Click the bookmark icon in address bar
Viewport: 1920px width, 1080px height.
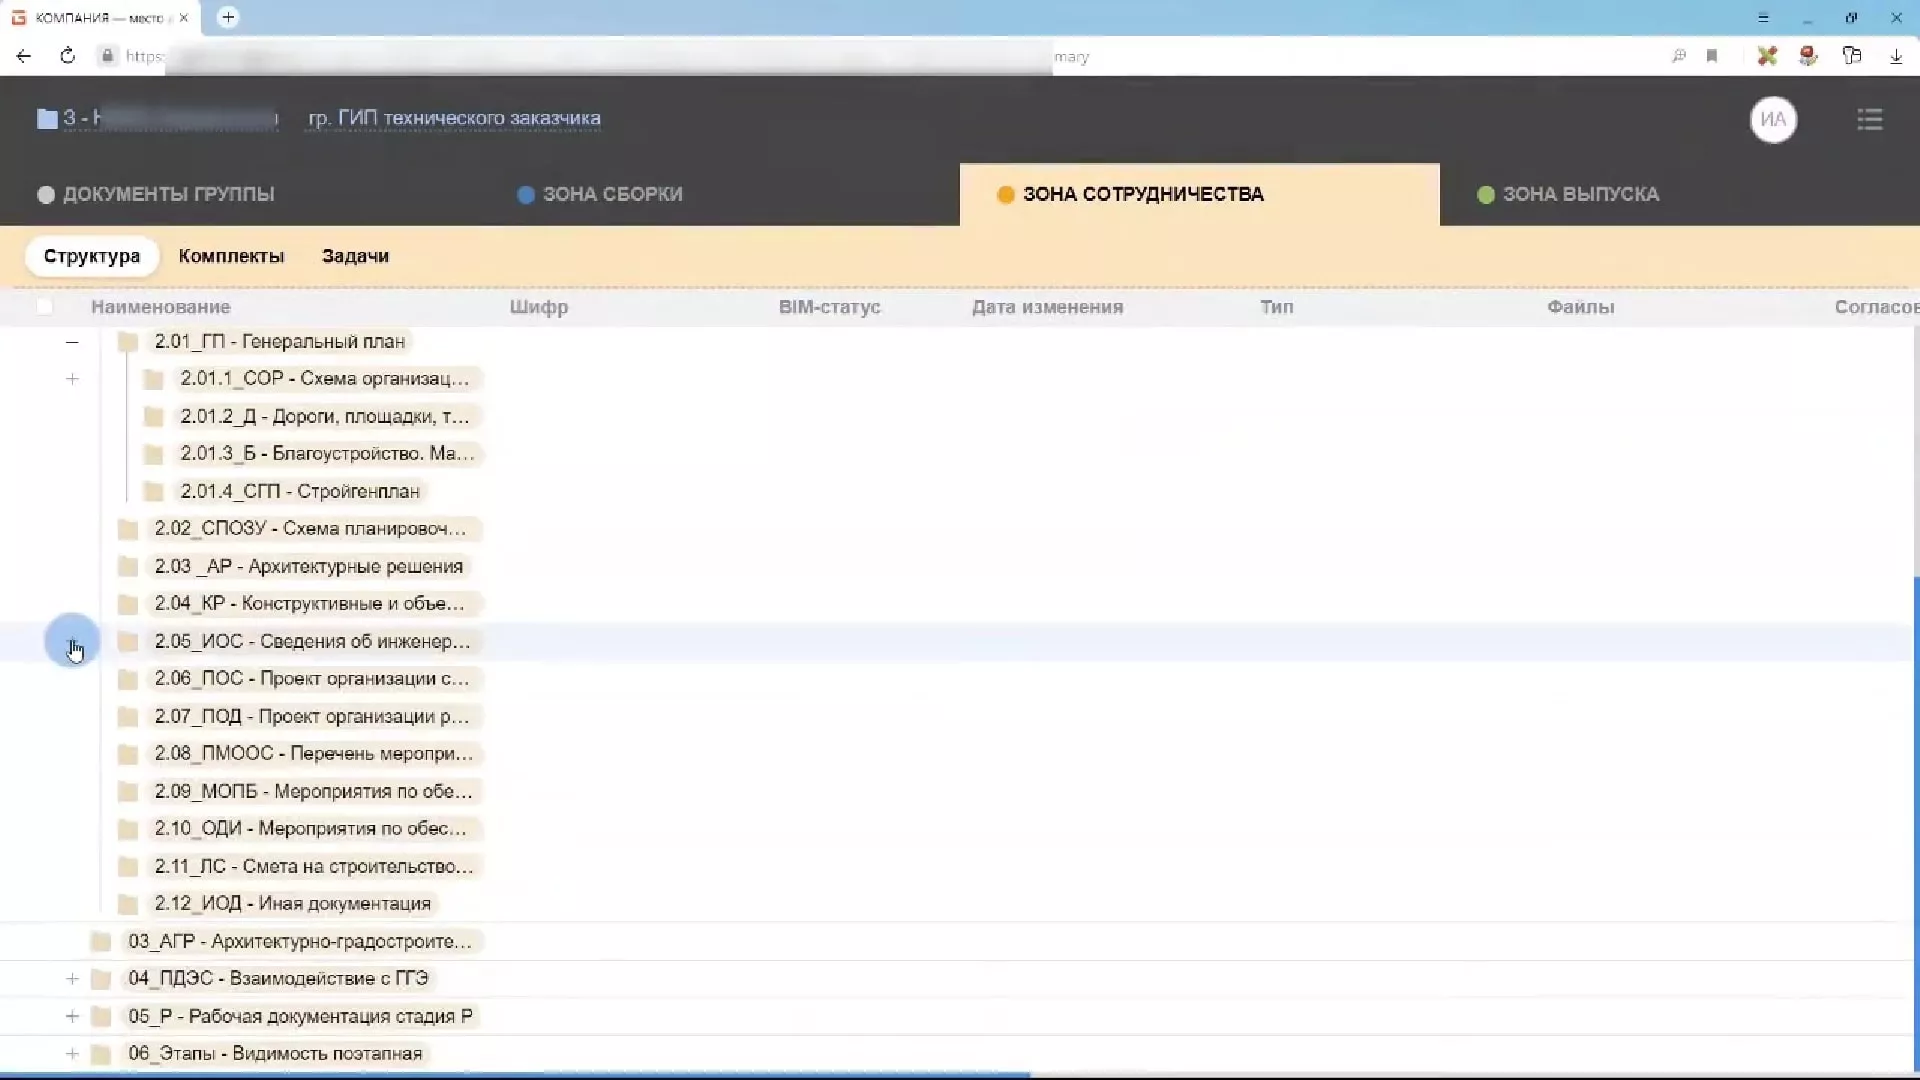click(x=1712, y=56)
